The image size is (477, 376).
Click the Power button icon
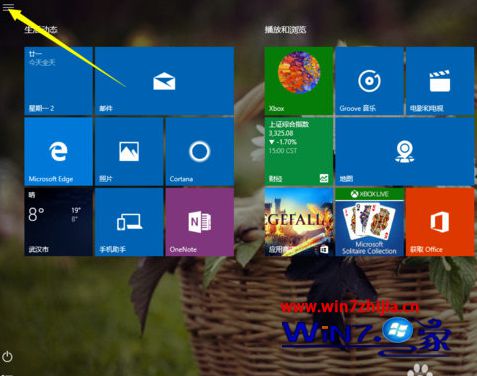pyautogui.click(x=7, y=357)
